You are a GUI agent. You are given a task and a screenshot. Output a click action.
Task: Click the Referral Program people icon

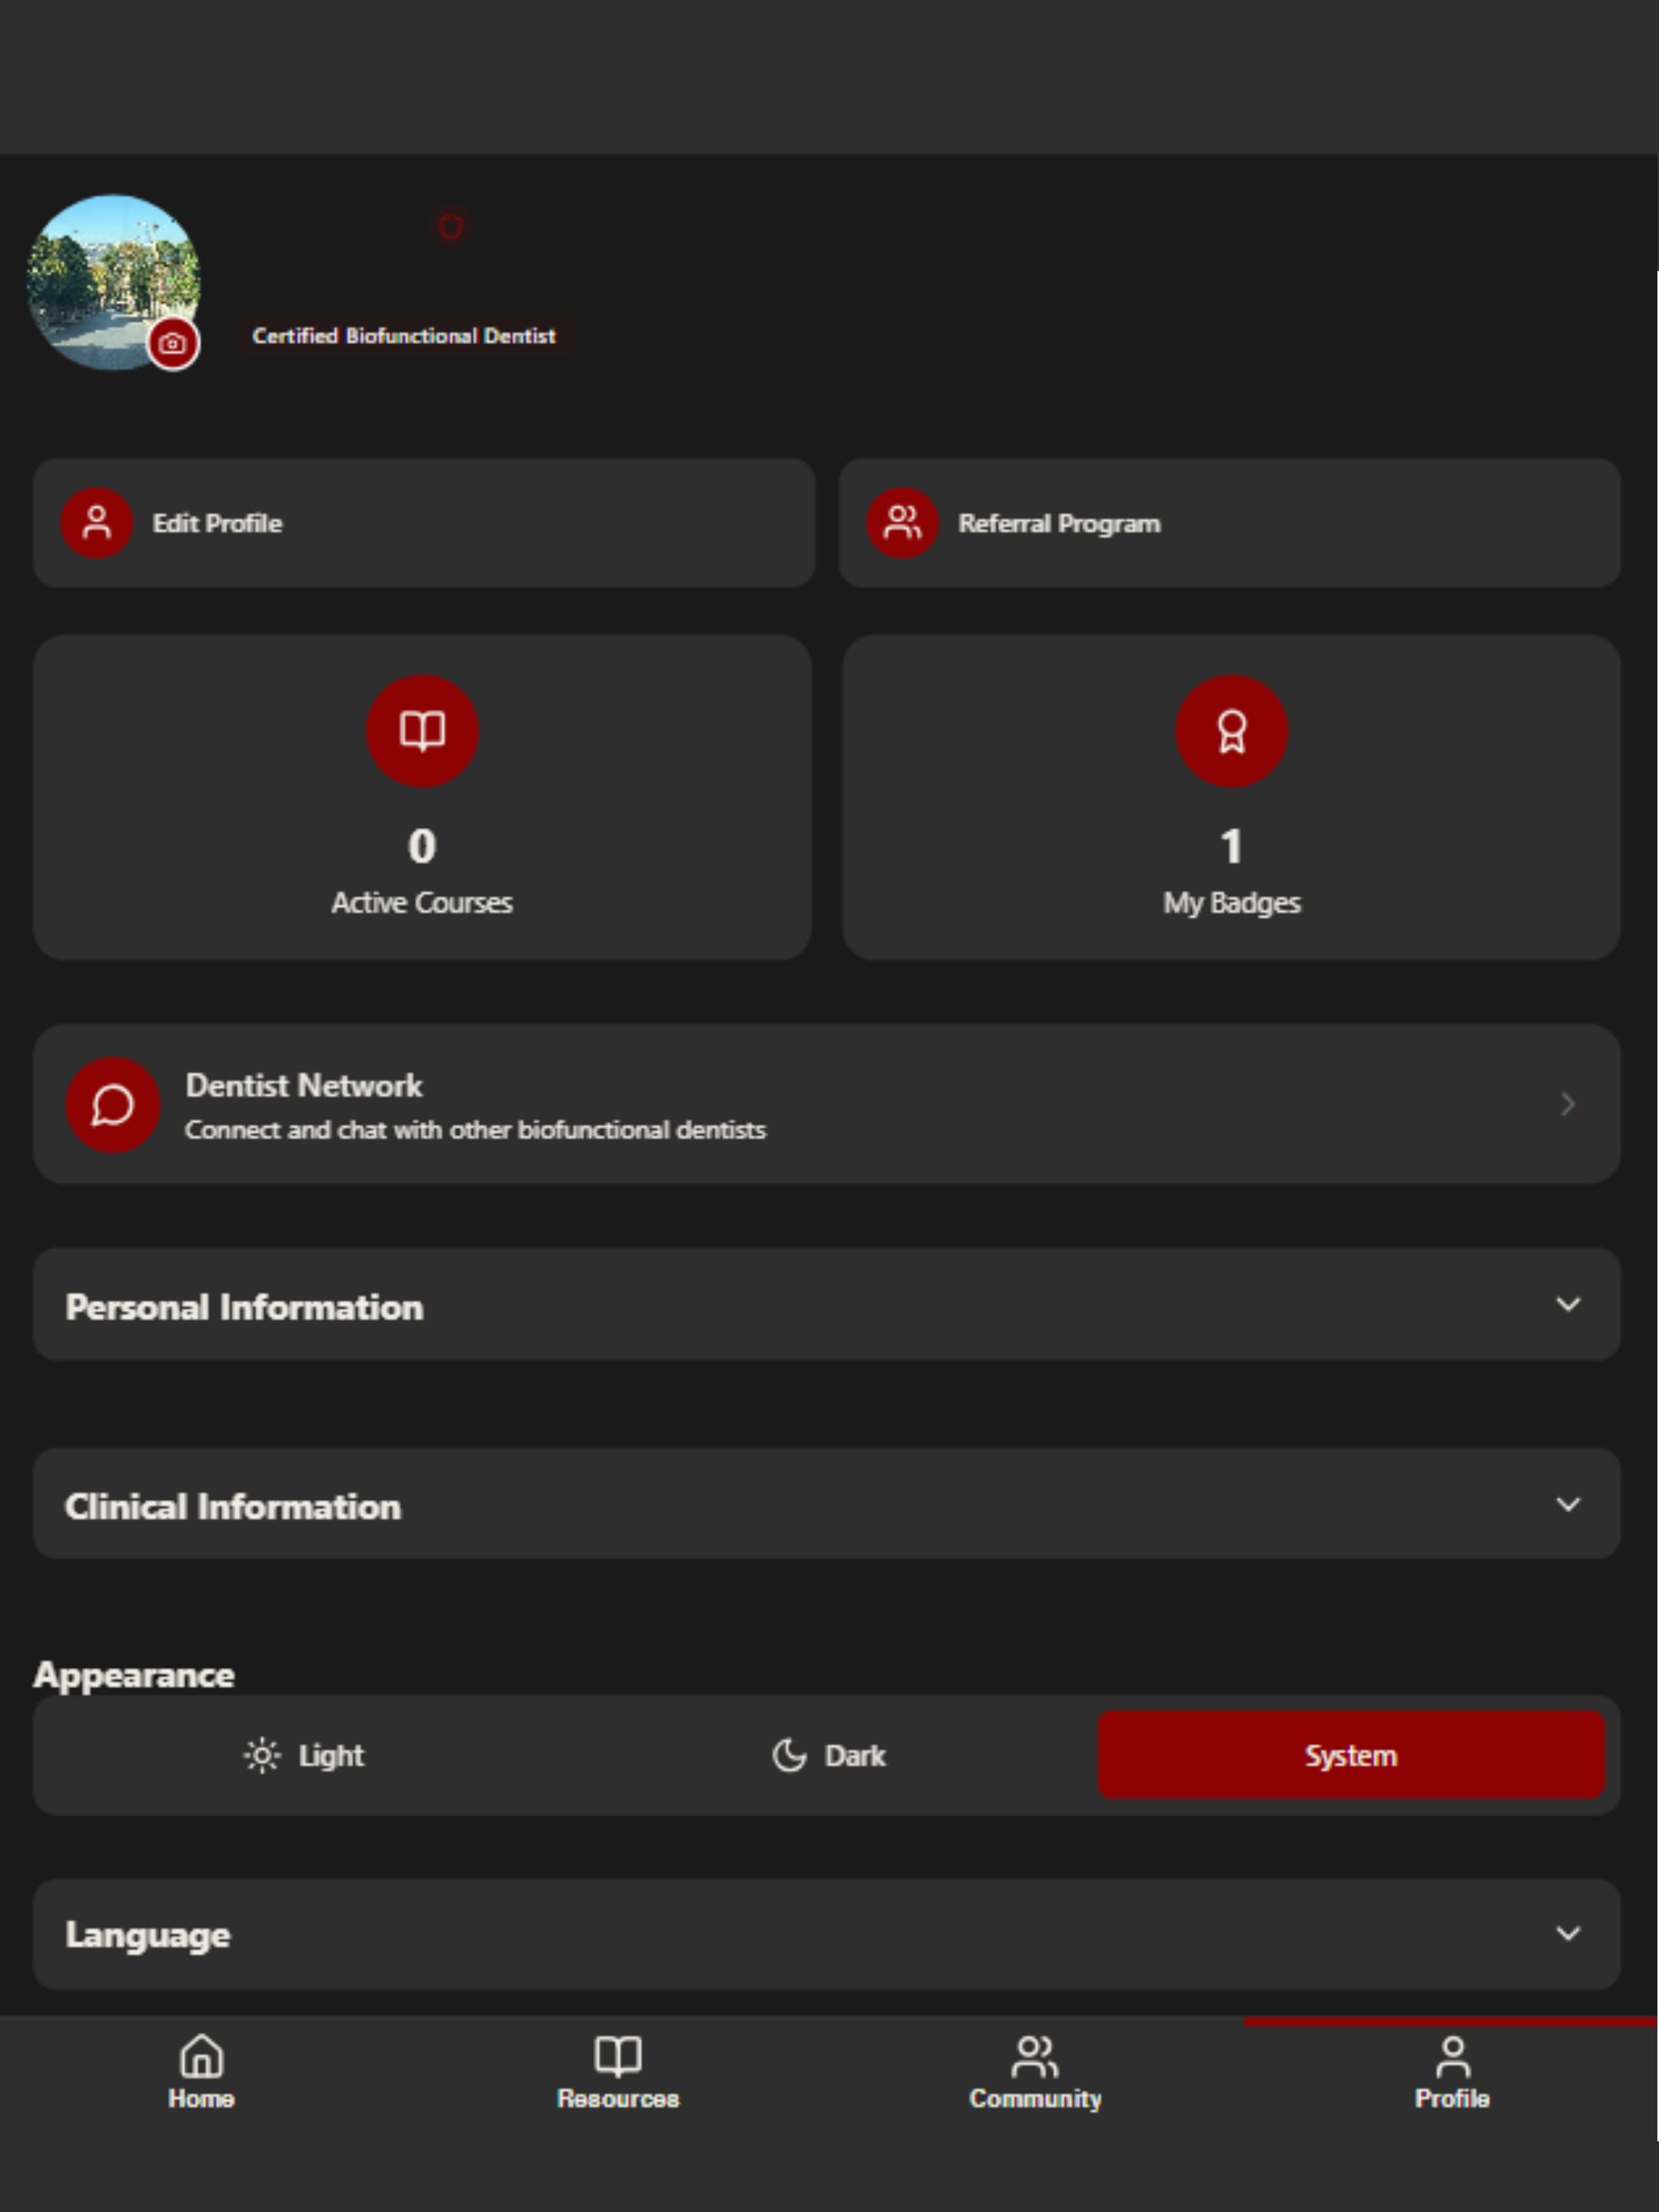903,523
